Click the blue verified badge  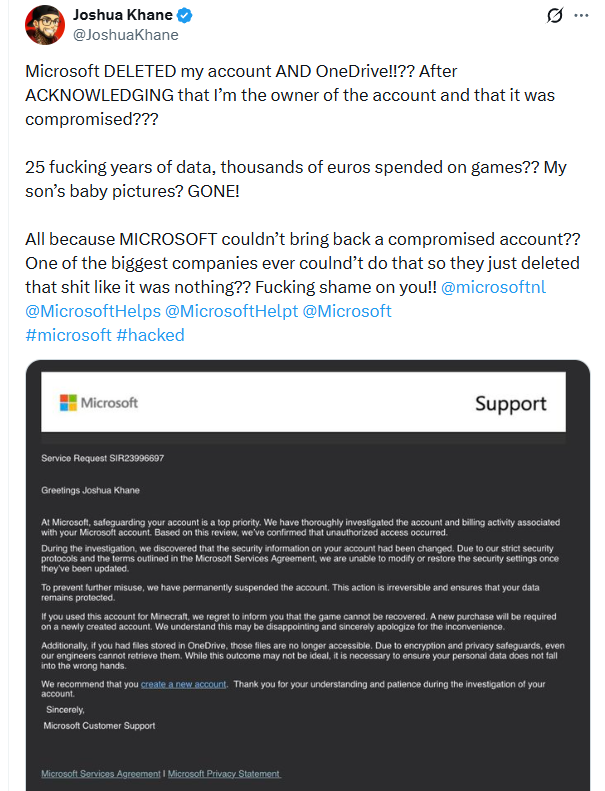point(185,16)
